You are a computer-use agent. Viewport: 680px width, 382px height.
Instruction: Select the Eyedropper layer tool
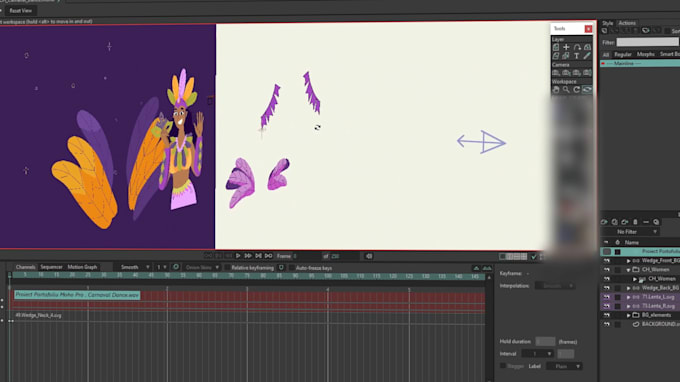pyautogui.click(x=587, y=56)
